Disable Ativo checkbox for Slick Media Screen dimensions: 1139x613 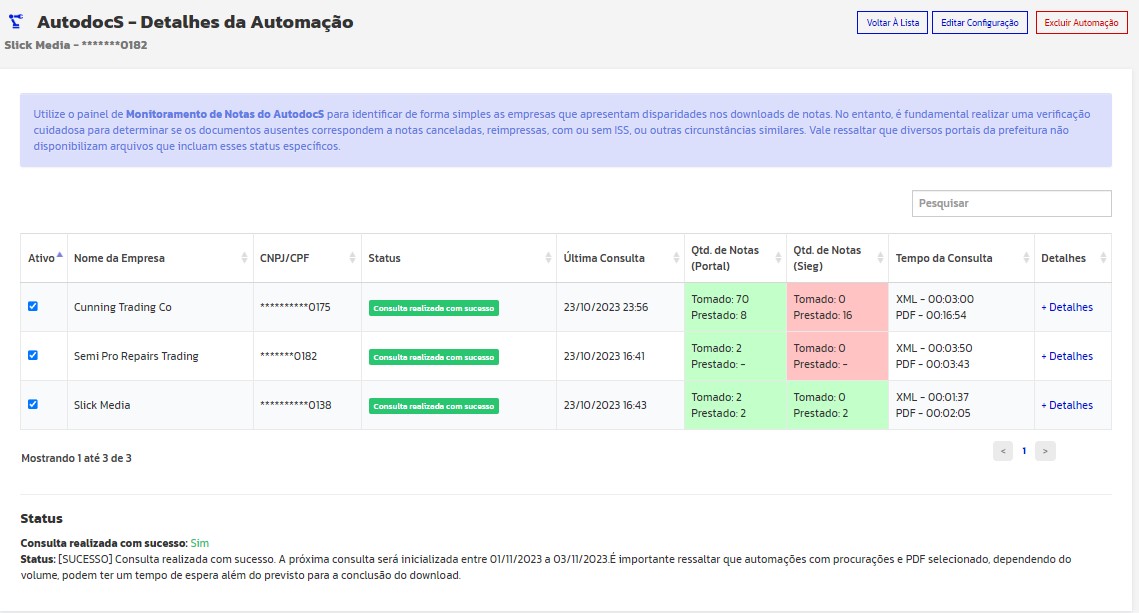pos(33,404)
